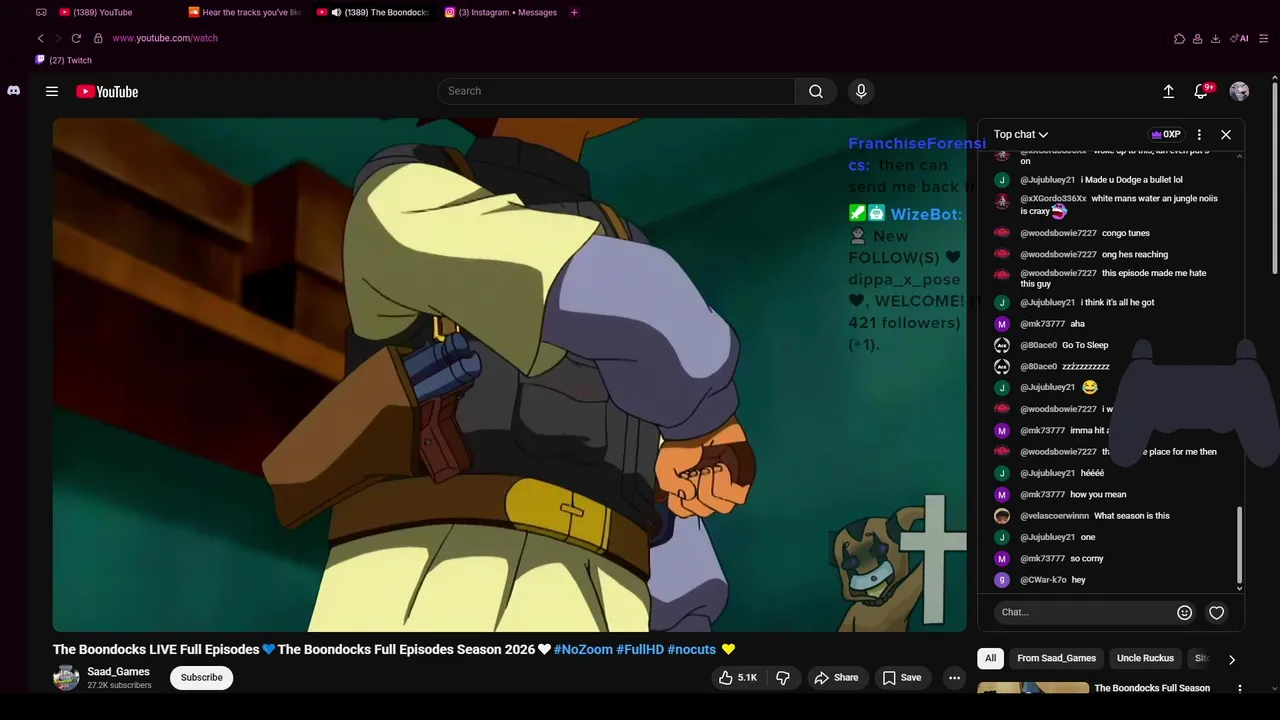The width and height of the screenshot is (1280, 720).
Task: Open @velascoerwinnn chat message author
Action: click(x=1054, y=516)
